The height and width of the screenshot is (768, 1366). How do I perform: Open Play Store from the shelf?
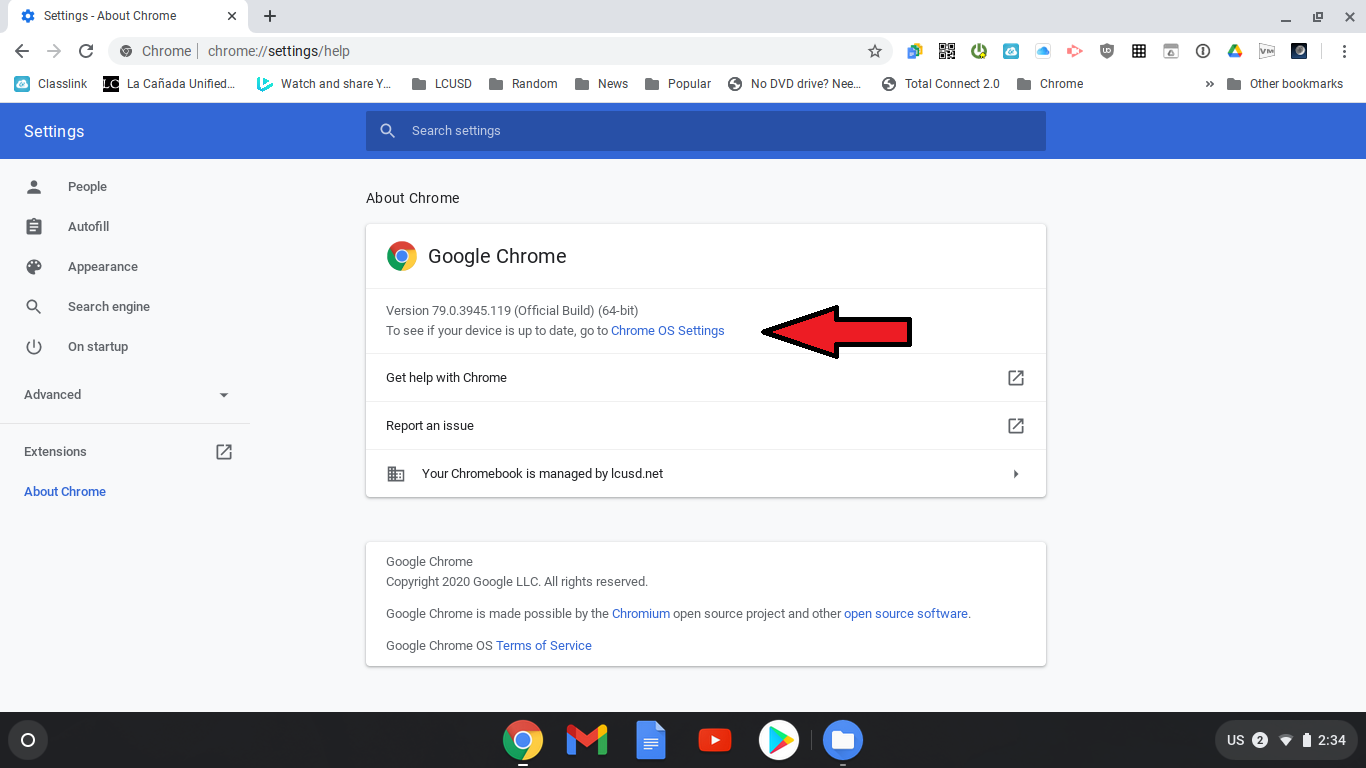[x=779, y=740]
